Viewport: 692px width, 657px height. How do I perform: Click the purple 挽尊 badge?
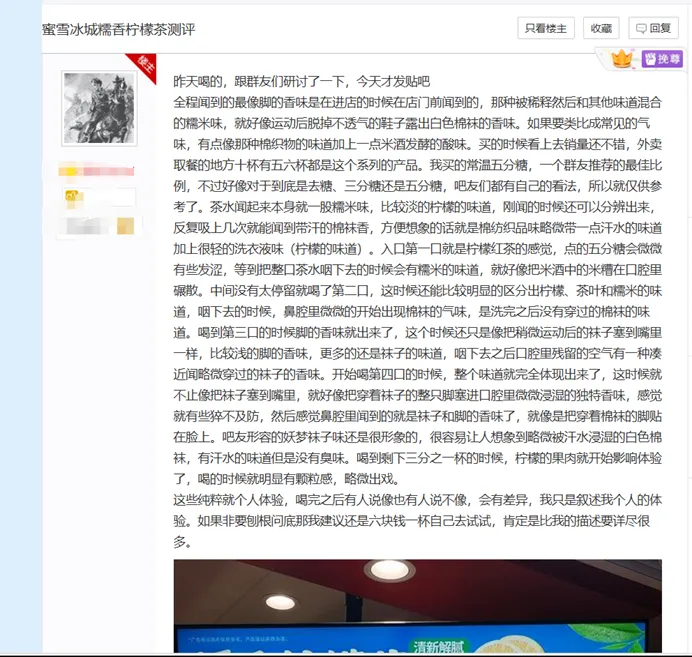(x=662, y=59)
